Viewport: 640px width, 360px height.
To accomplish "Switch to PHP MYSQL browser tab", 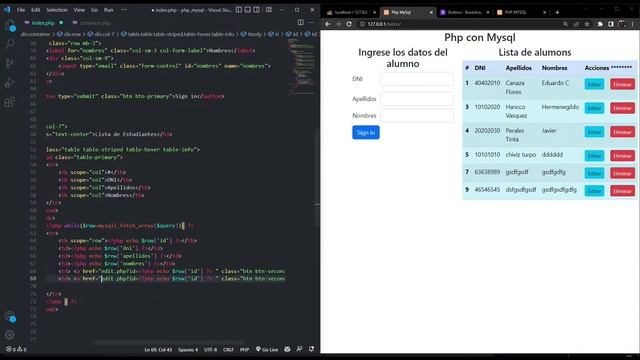I will pyautogui.click(x=521, y=13).
